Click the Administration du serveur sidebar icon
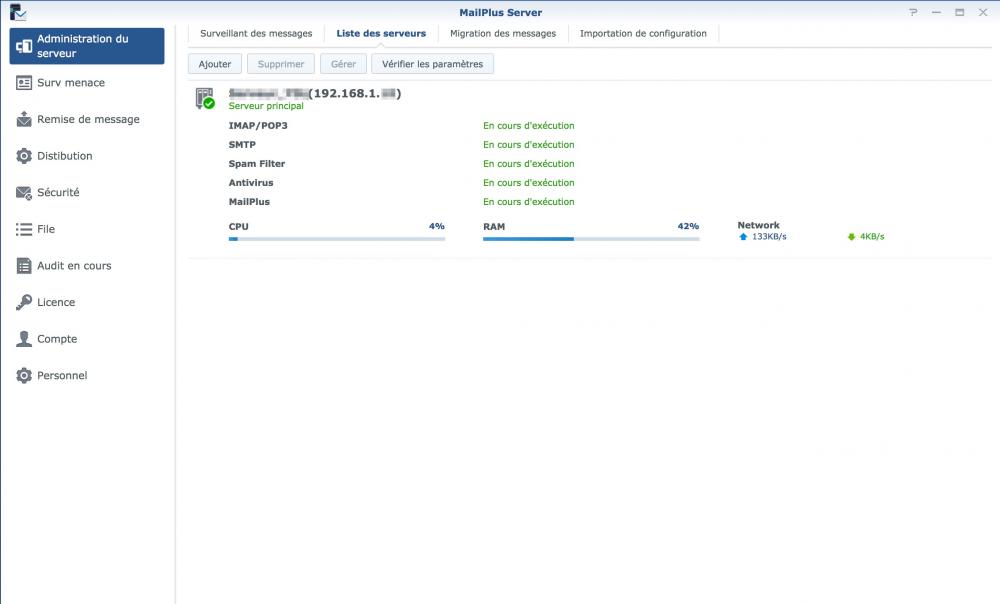 point(24,46)
